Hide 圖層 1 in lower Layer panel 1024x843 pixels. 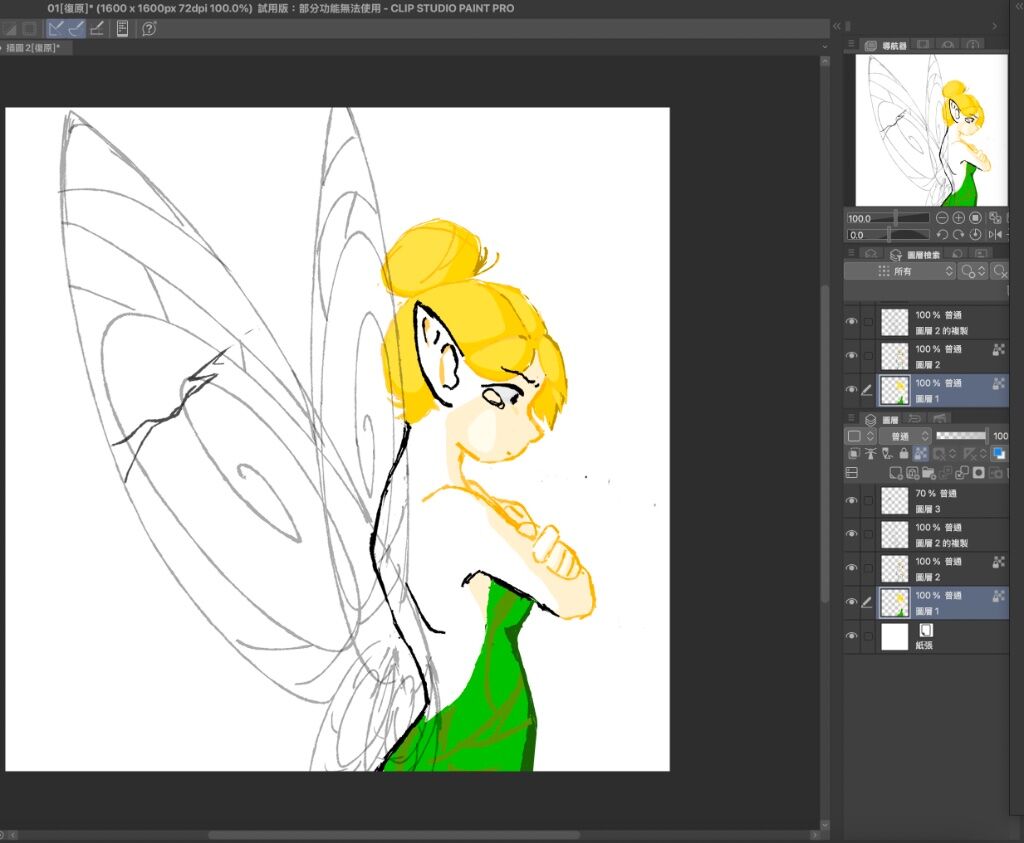pyautogui.click(x=852, y=602)
